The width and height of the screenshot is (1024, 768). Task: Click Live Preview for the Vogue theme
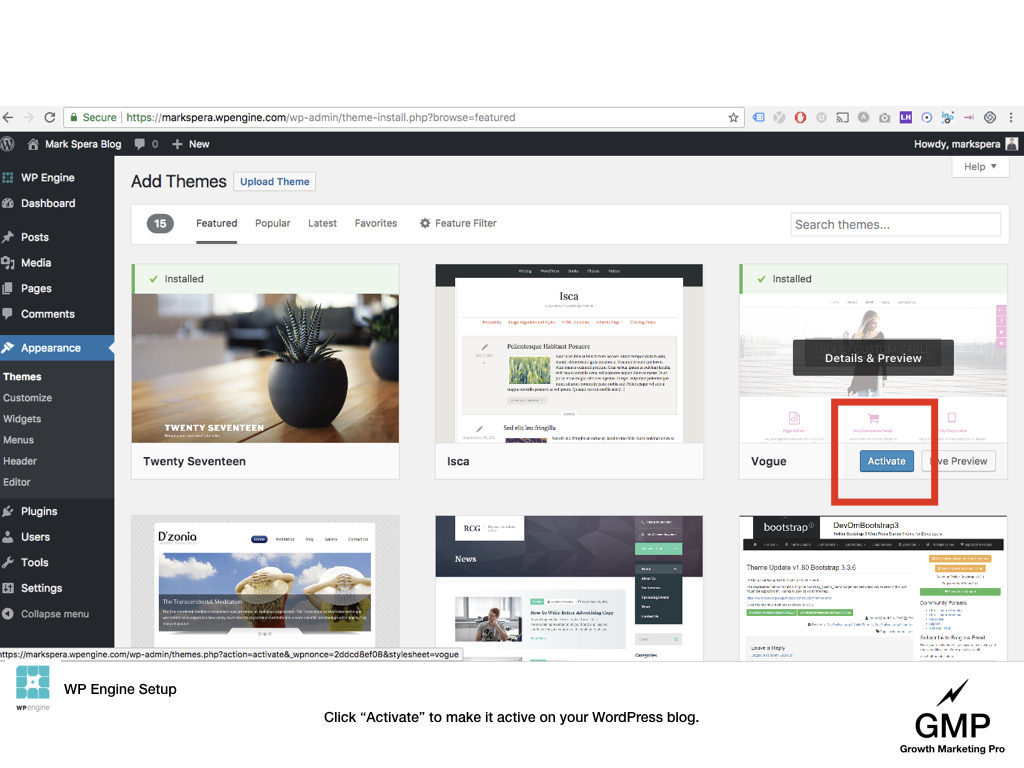(959, 461)
